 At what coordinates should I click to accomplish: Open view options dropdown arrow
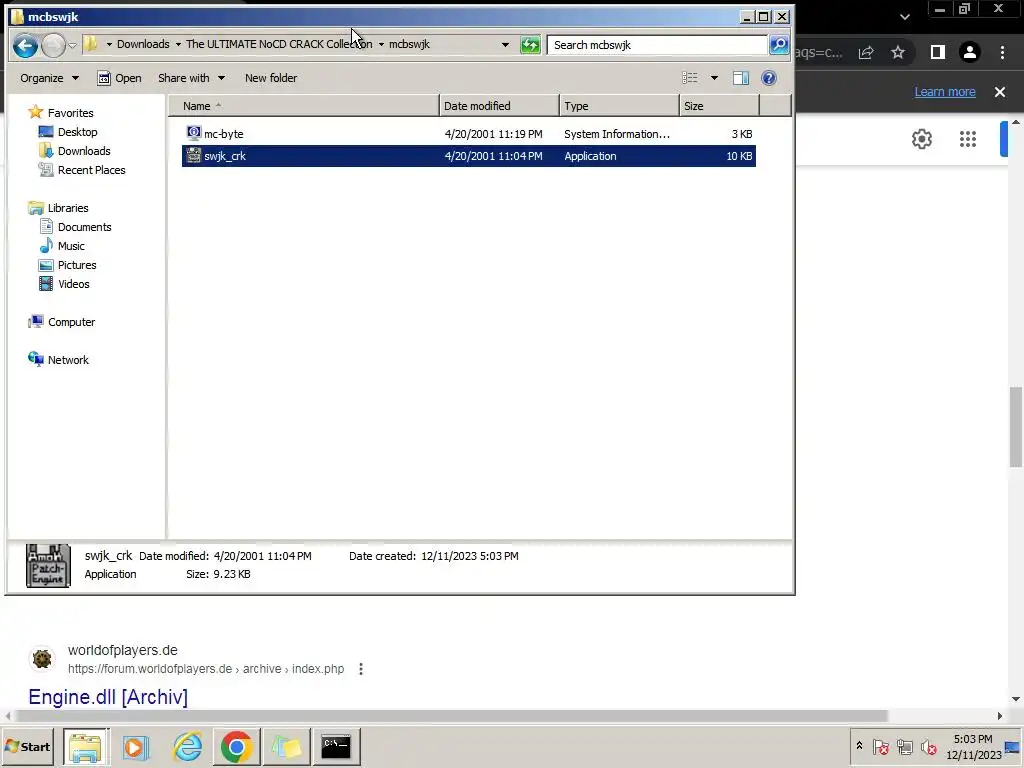714,78
